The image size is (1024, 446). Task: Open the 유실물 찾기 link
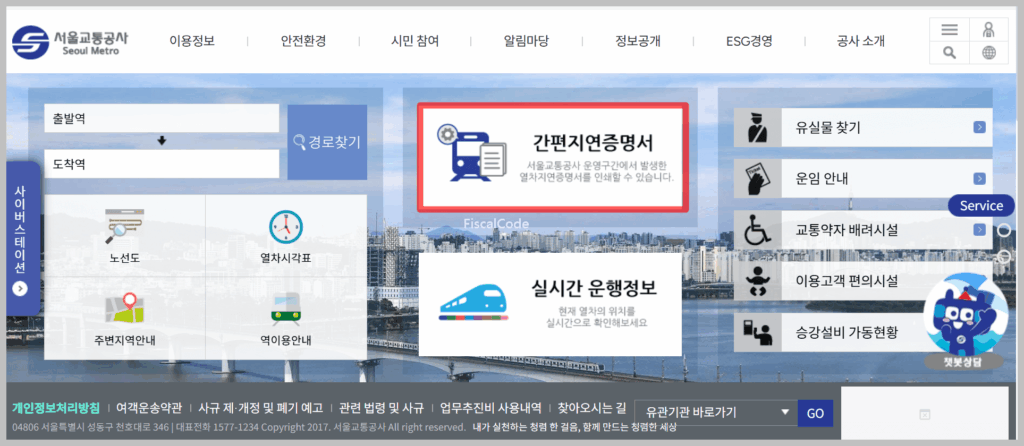(828, 127)
